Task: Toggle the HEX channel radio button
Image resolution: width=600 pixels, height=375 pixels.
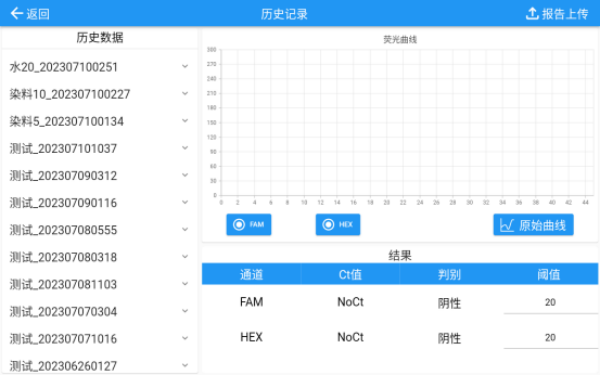Action: 328,225
